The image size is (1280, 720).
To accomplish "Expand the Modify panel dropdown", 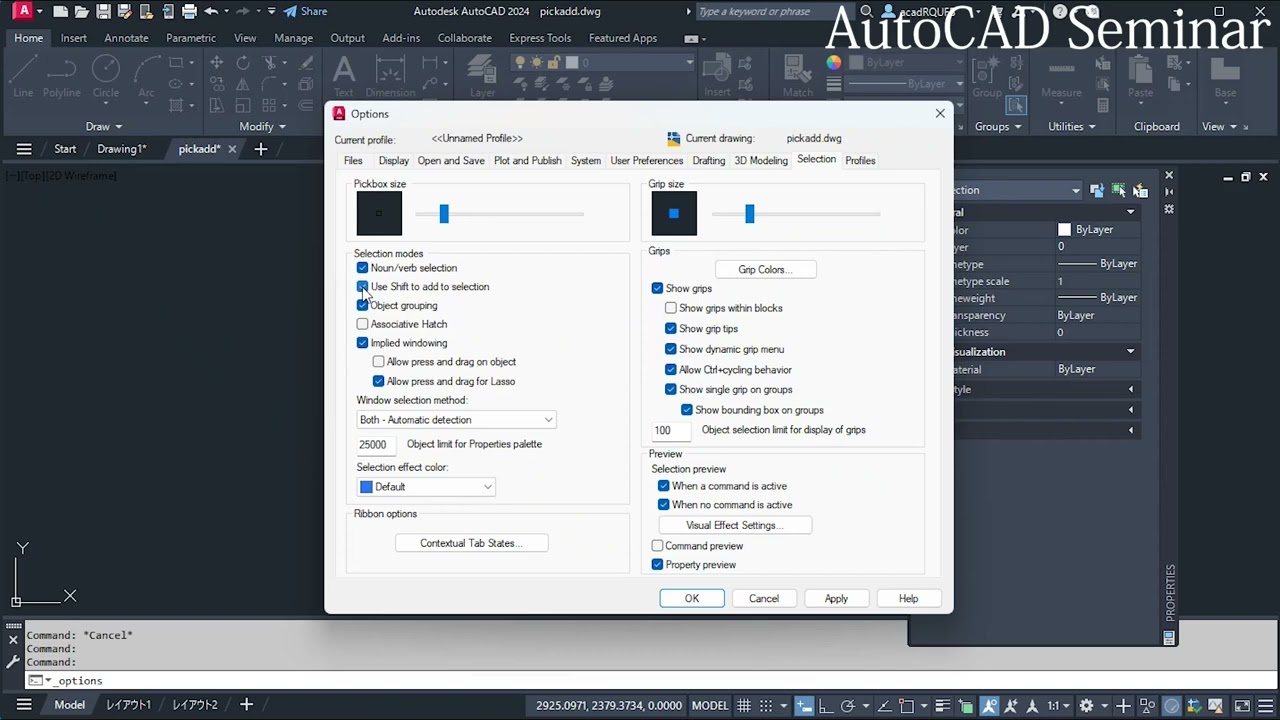I will [263, 127].
